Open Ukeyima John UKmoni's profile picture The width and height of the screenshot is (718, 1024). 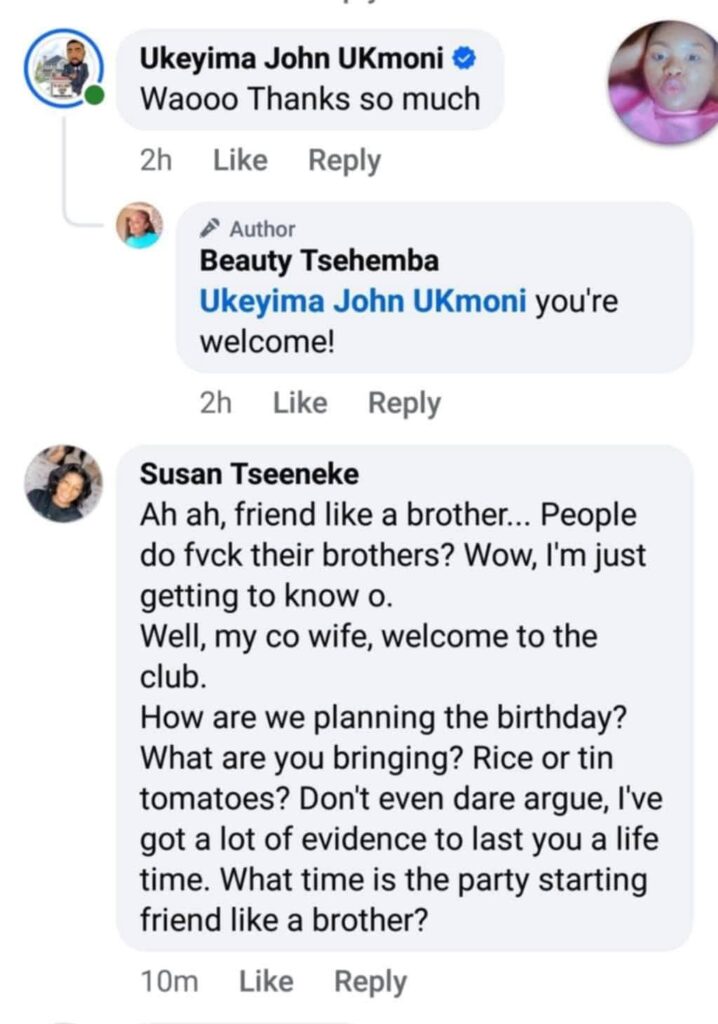click(62, 68)
